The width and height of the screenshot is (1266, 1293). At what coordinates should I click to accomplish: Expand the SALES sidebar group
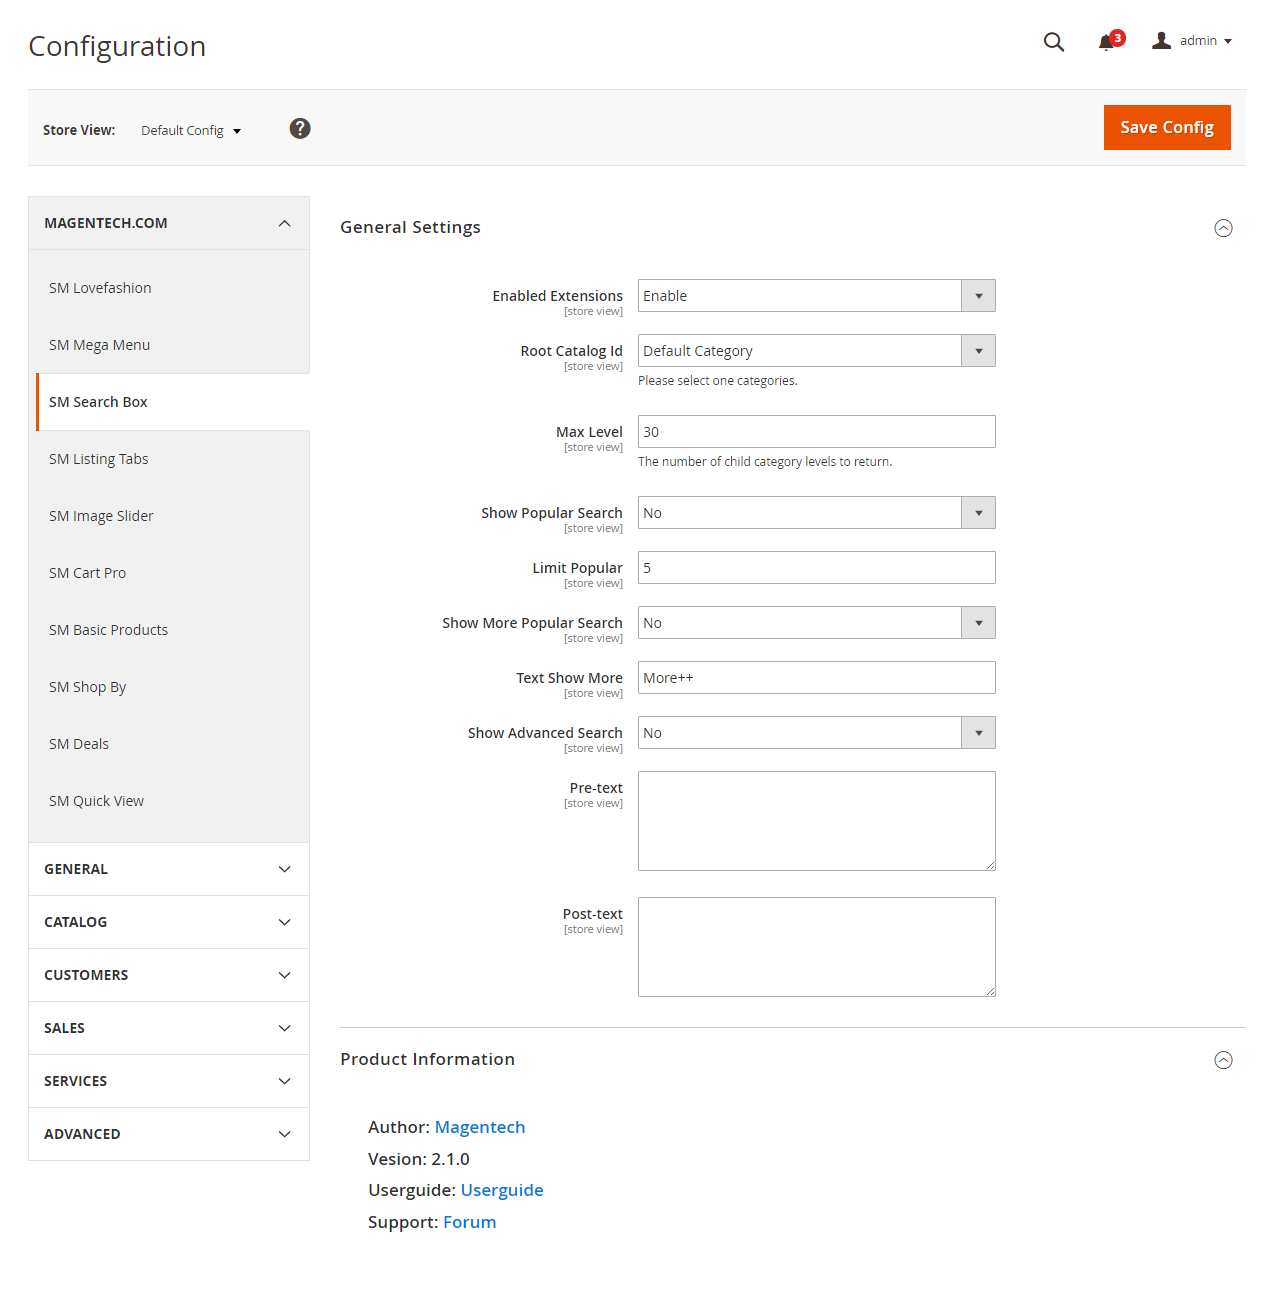pos(169,1028)
